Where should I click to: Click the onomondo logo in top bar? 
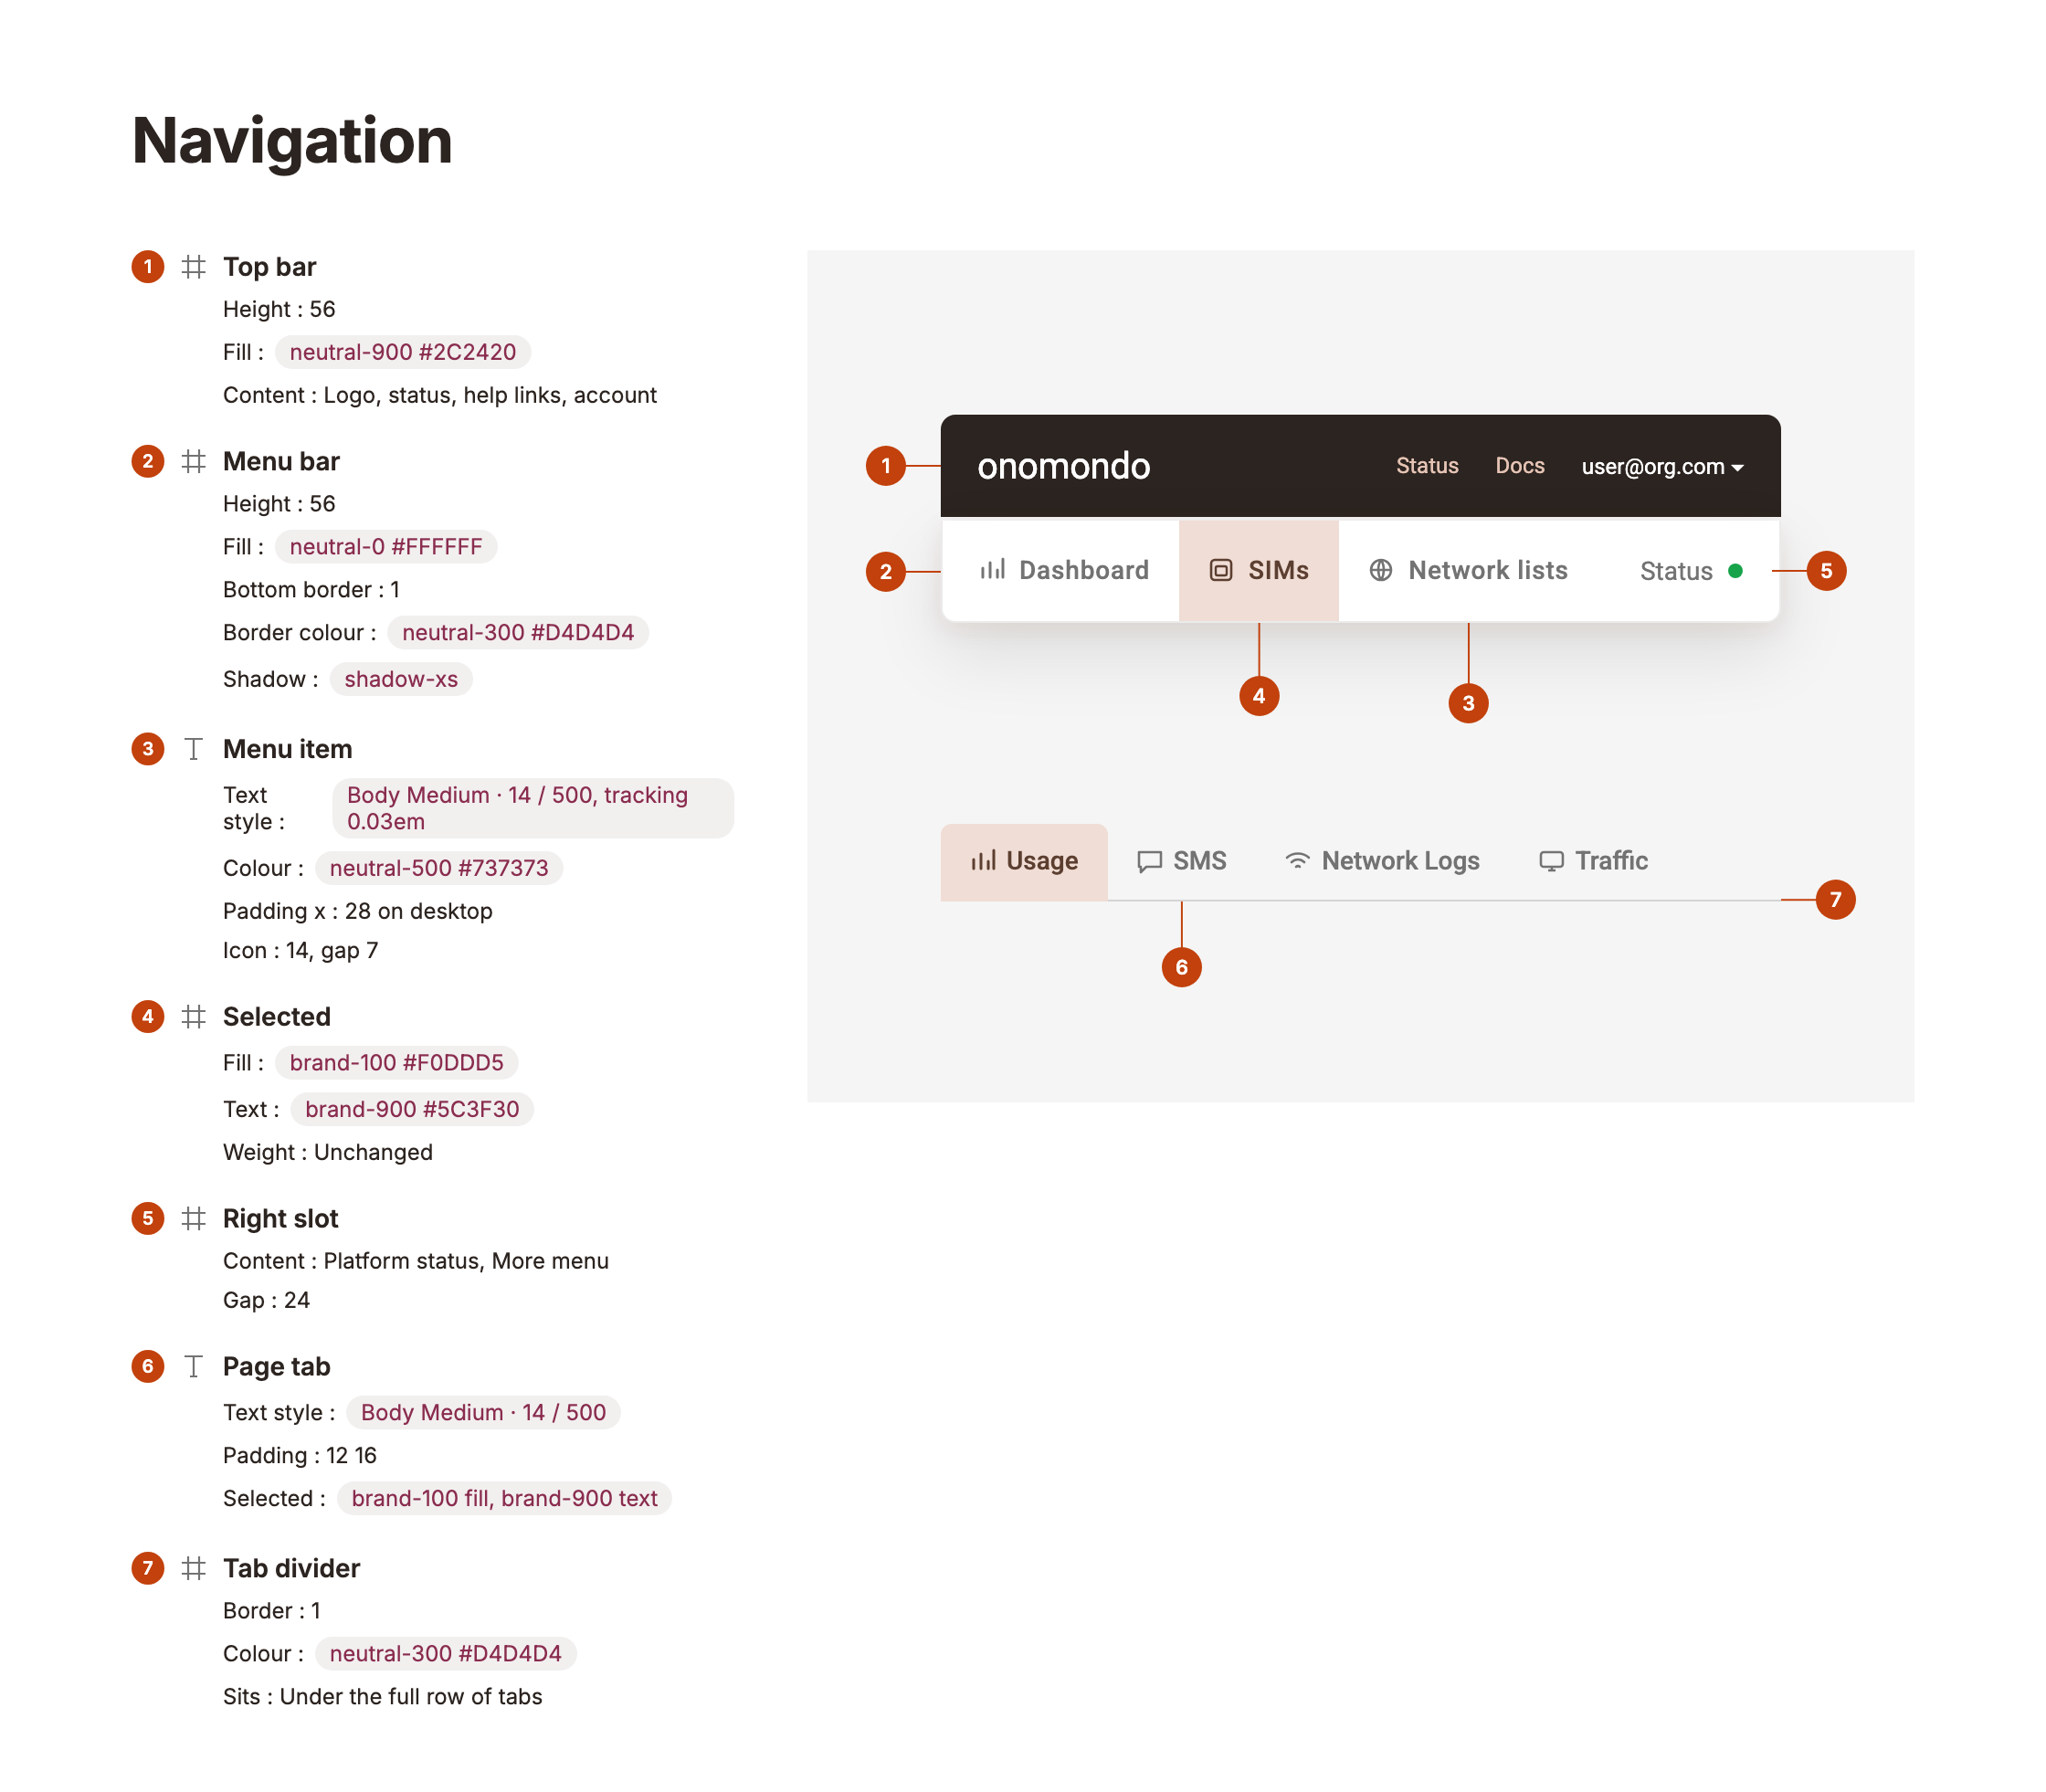(x=1063, y=466)
